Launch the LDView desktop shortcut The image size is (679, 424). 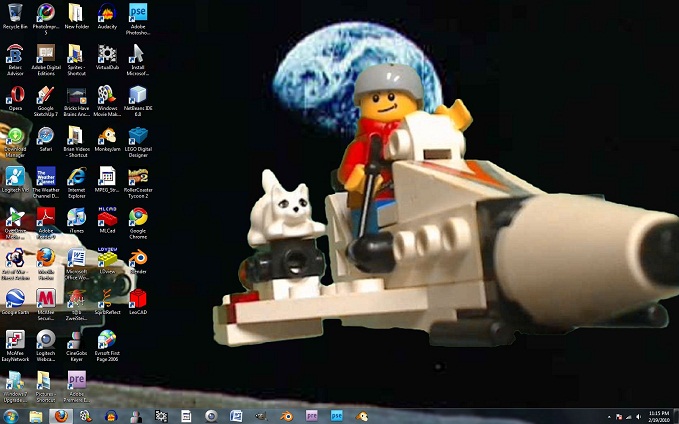(107, 261)
